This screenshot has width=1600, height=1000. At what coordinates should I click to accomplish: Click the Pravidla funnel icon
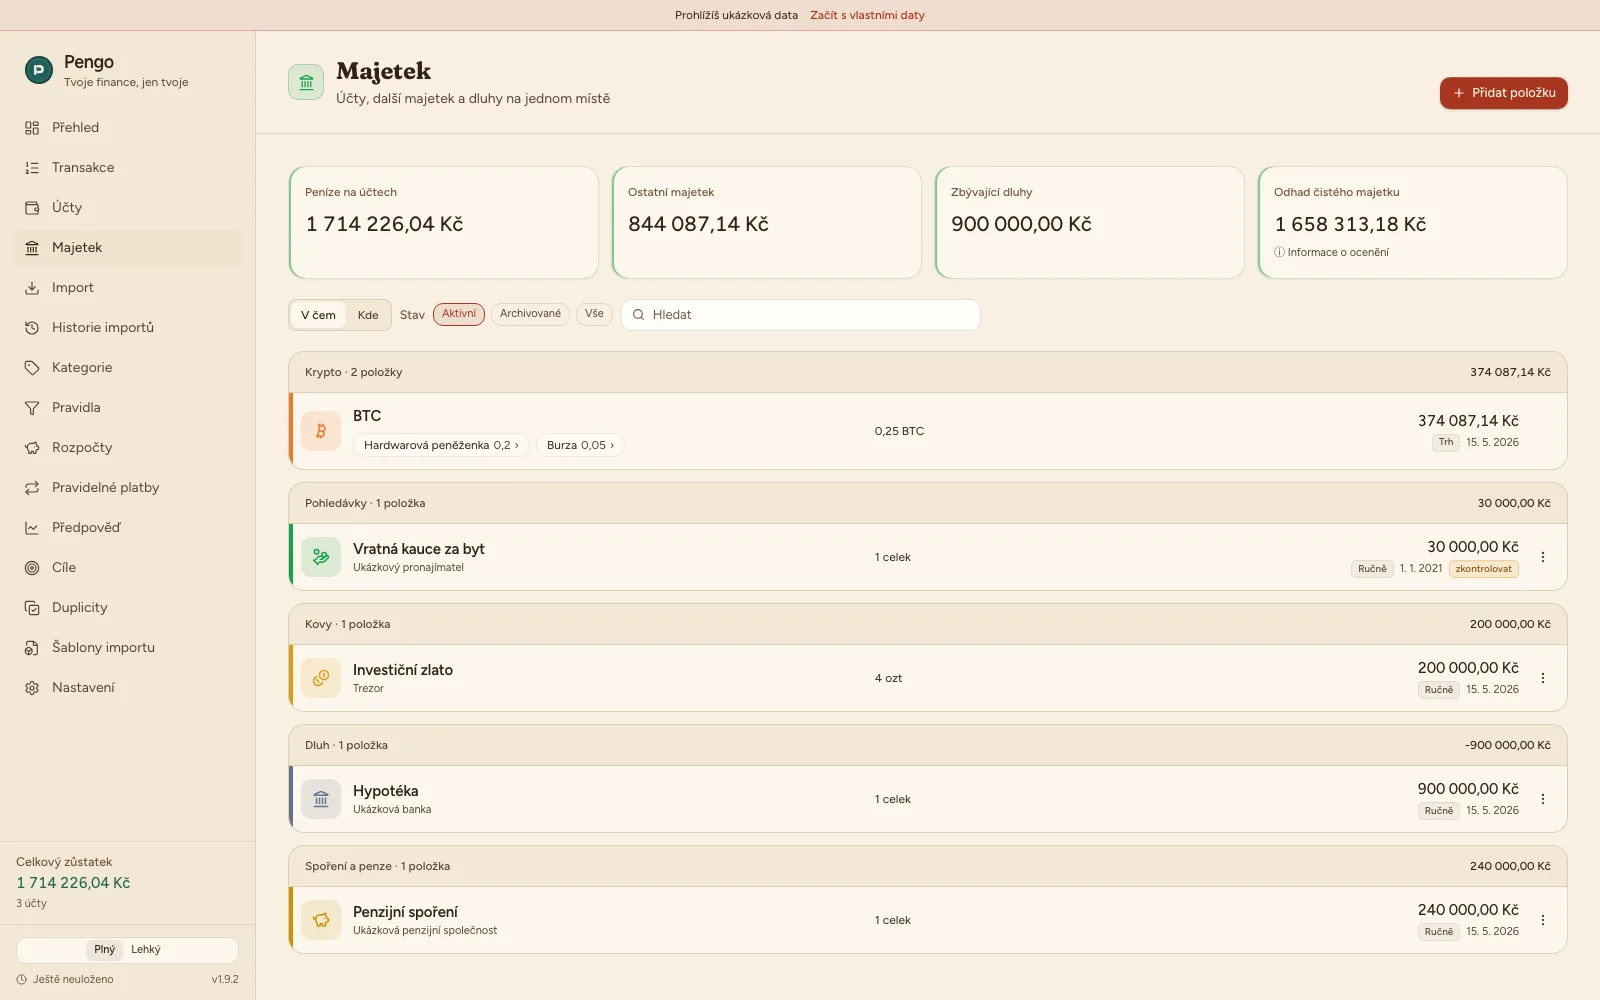pos(32,408)
